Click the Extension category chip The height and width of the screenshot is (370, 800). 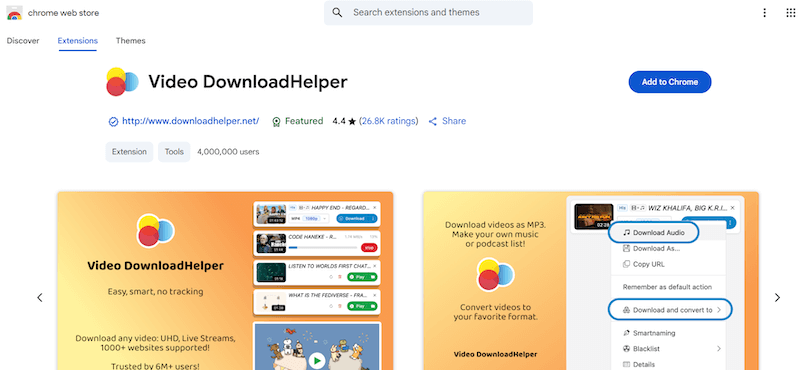[x=129, y=152]
